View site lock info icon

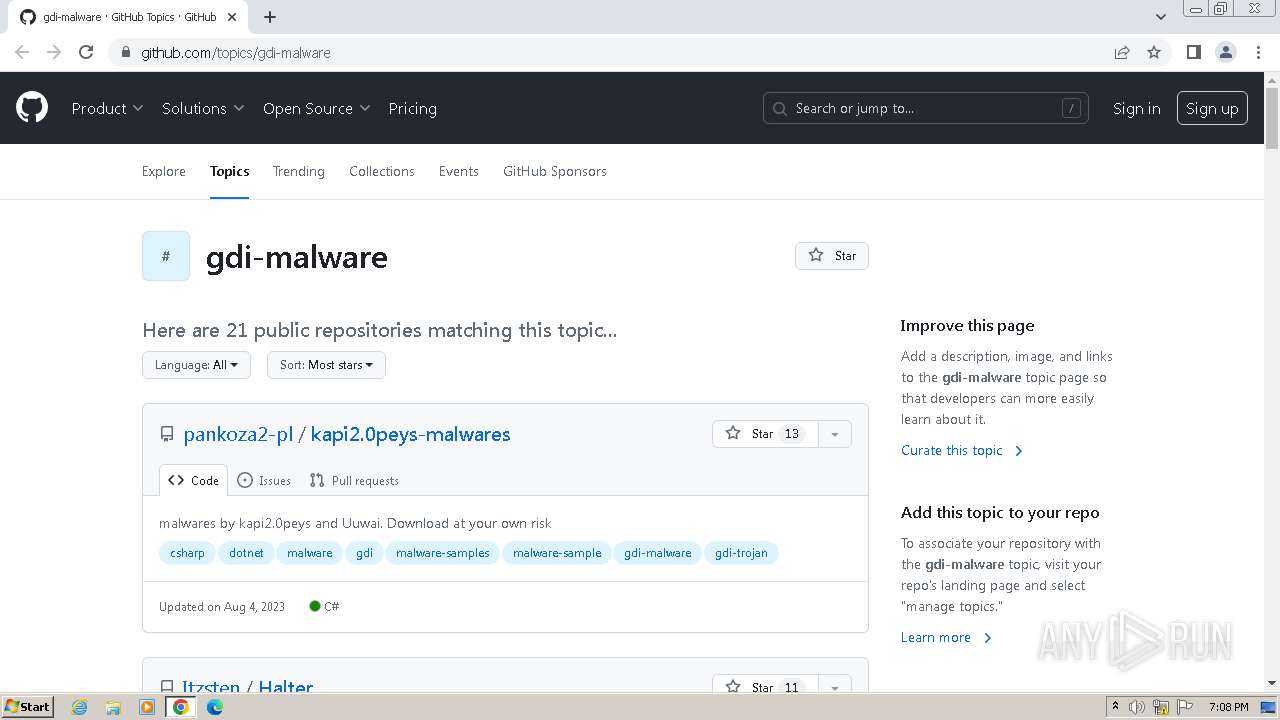pyautogui.click(x=125, y=52)
